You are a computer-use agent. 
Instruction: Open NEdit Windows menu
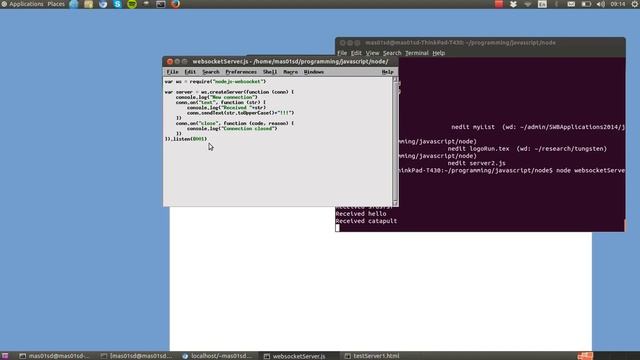click(x=313, y=72)
